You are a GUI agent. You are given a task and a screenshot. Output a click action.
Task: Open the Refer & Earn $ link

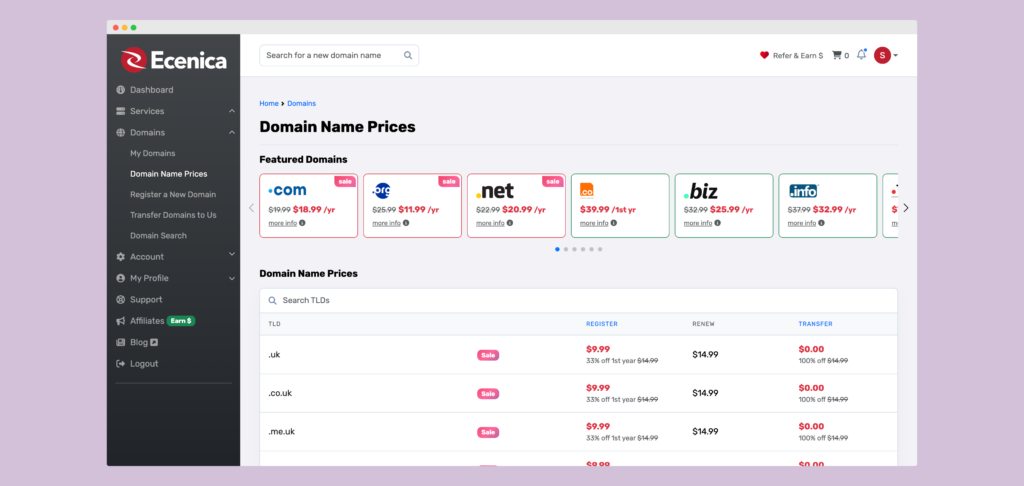(798, 56)
